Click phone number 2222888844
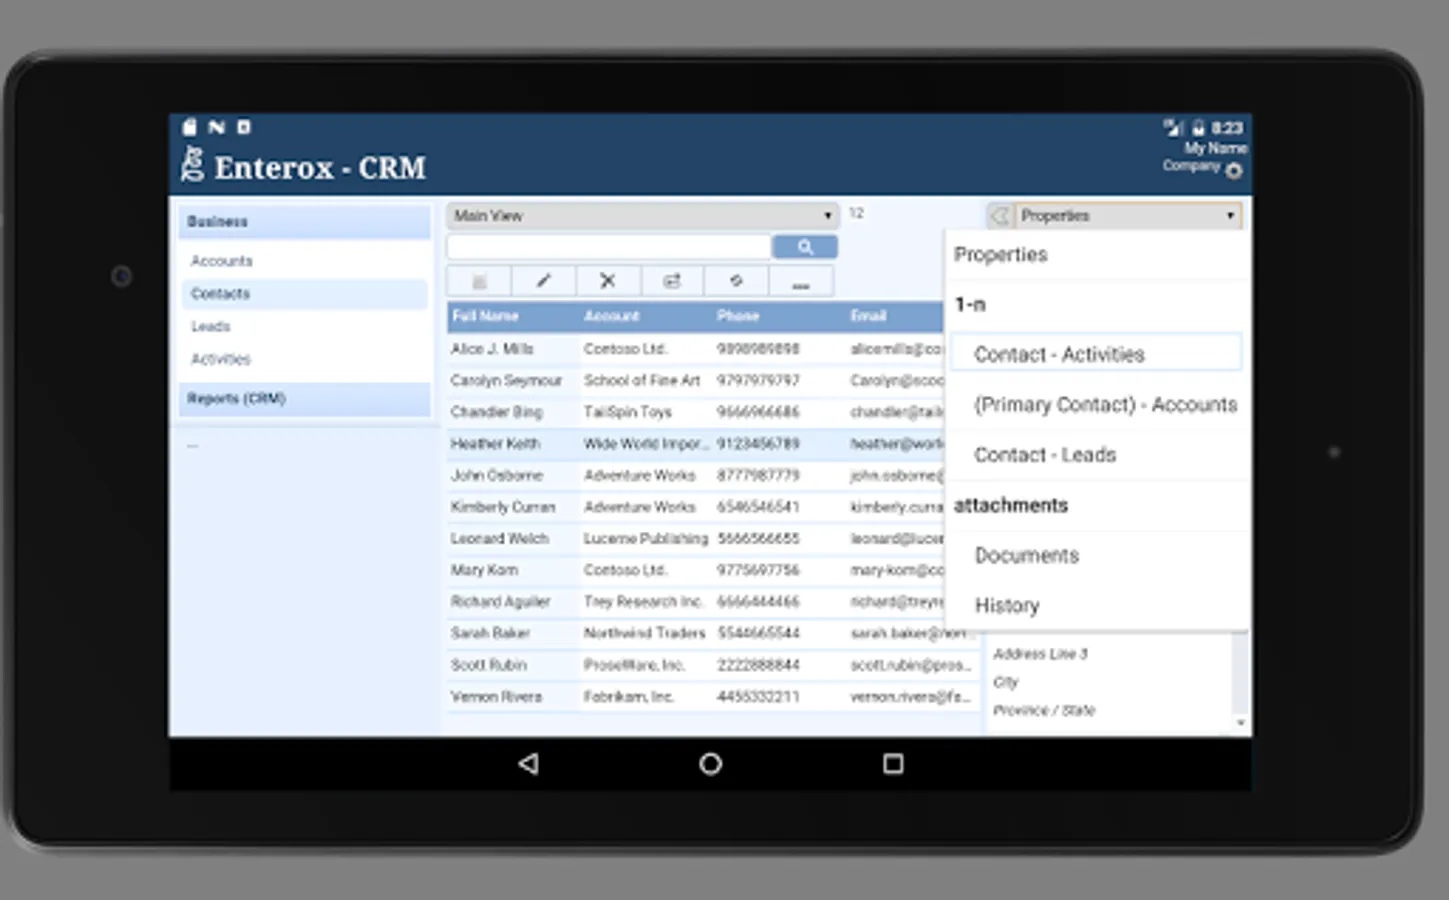This screenshot has width=1449, height=900. tap(758, 665)
